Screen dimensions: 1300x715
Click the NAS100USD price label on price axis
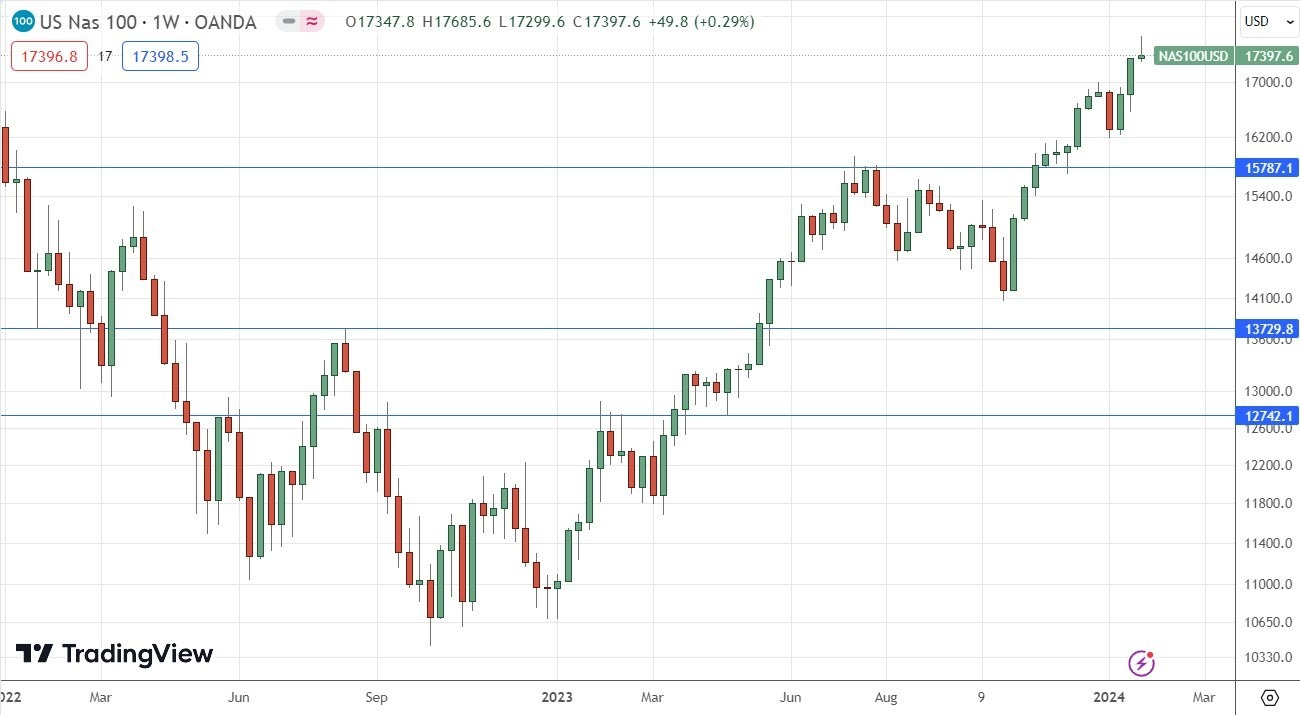click(1194, 57)
